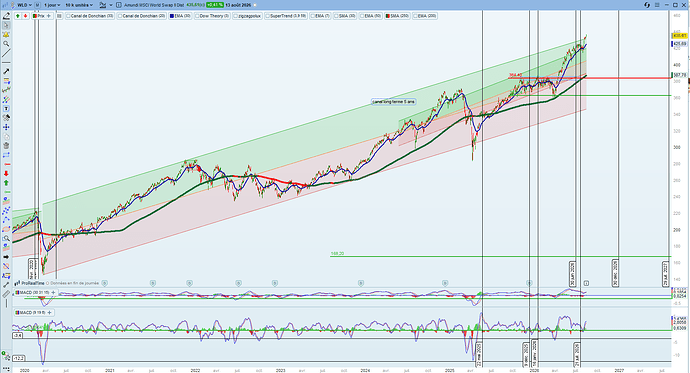Click the red down arrow in indicator bar
Image resolution: width=690 pixels, height=373 pixels.
point(25,16)
